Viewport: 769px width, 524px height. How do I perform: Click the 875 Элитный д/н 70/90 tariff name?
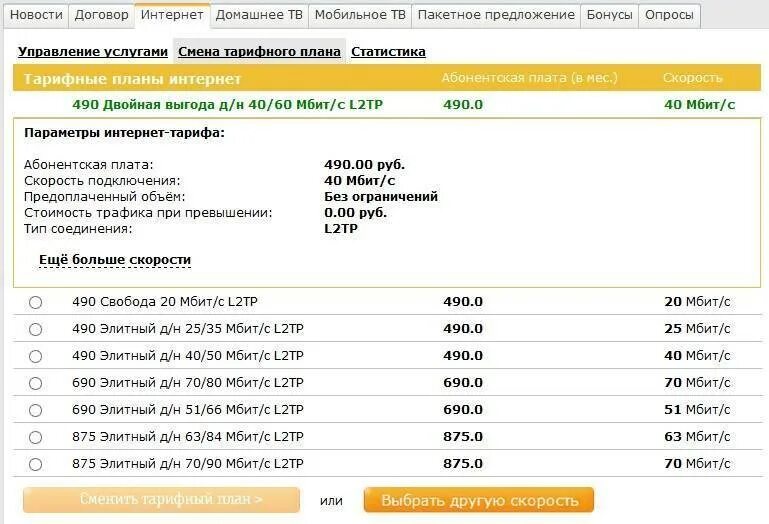pos(188,464)
